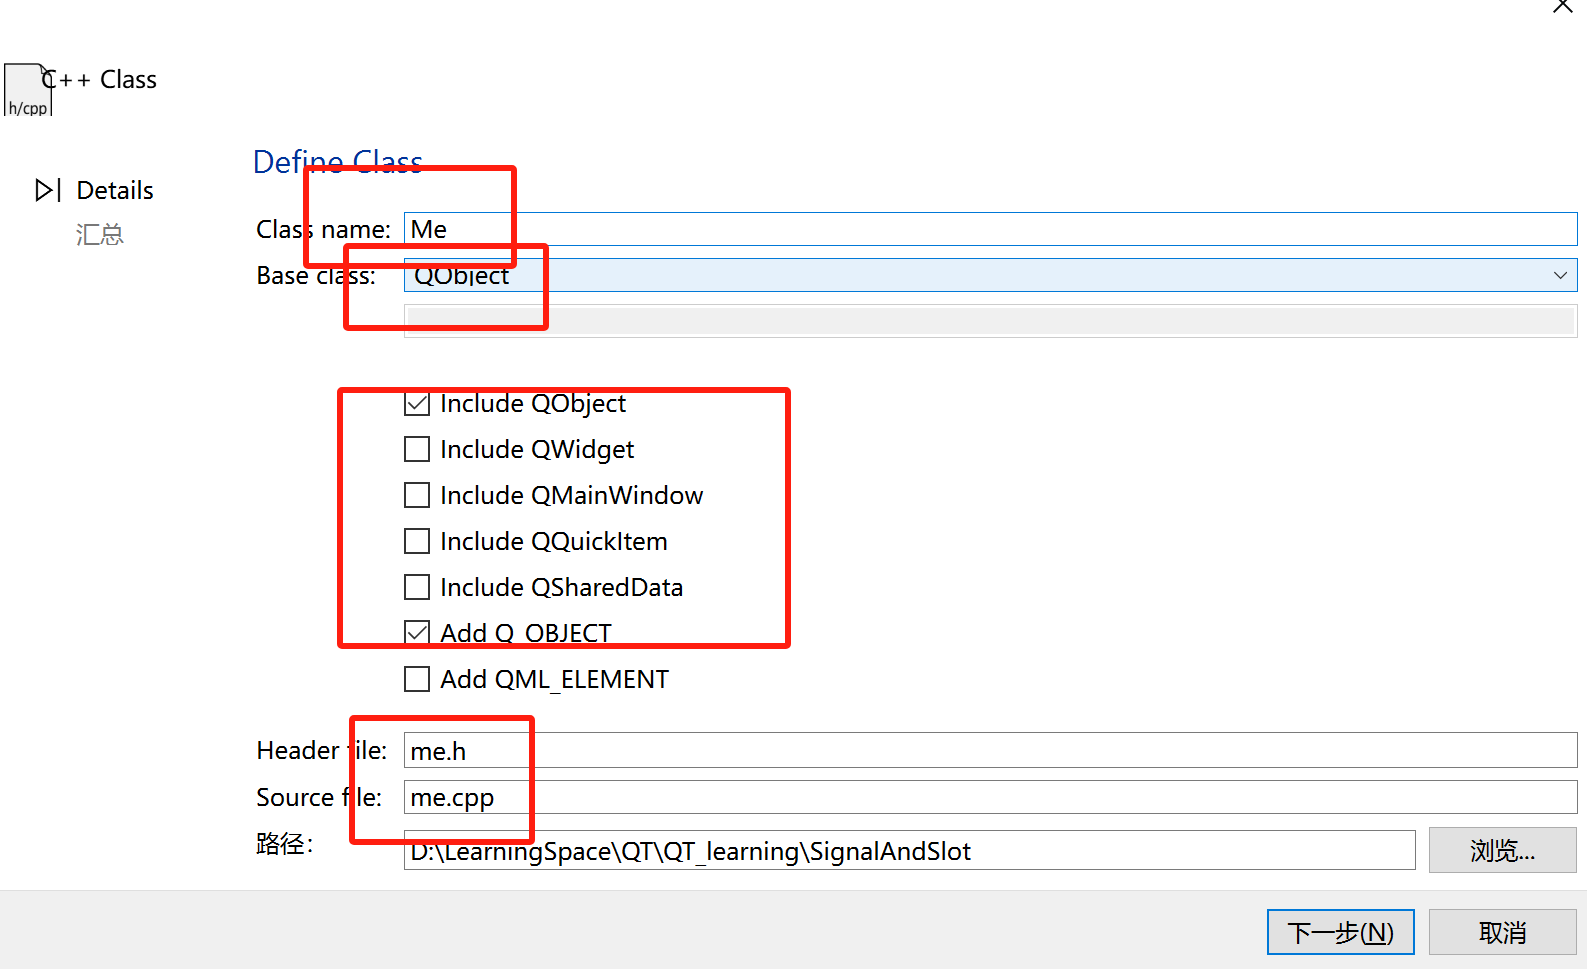The image size is (1587, 969).
Task: Click the h/cpp C++ Class file icon
Action: (27, 90)
